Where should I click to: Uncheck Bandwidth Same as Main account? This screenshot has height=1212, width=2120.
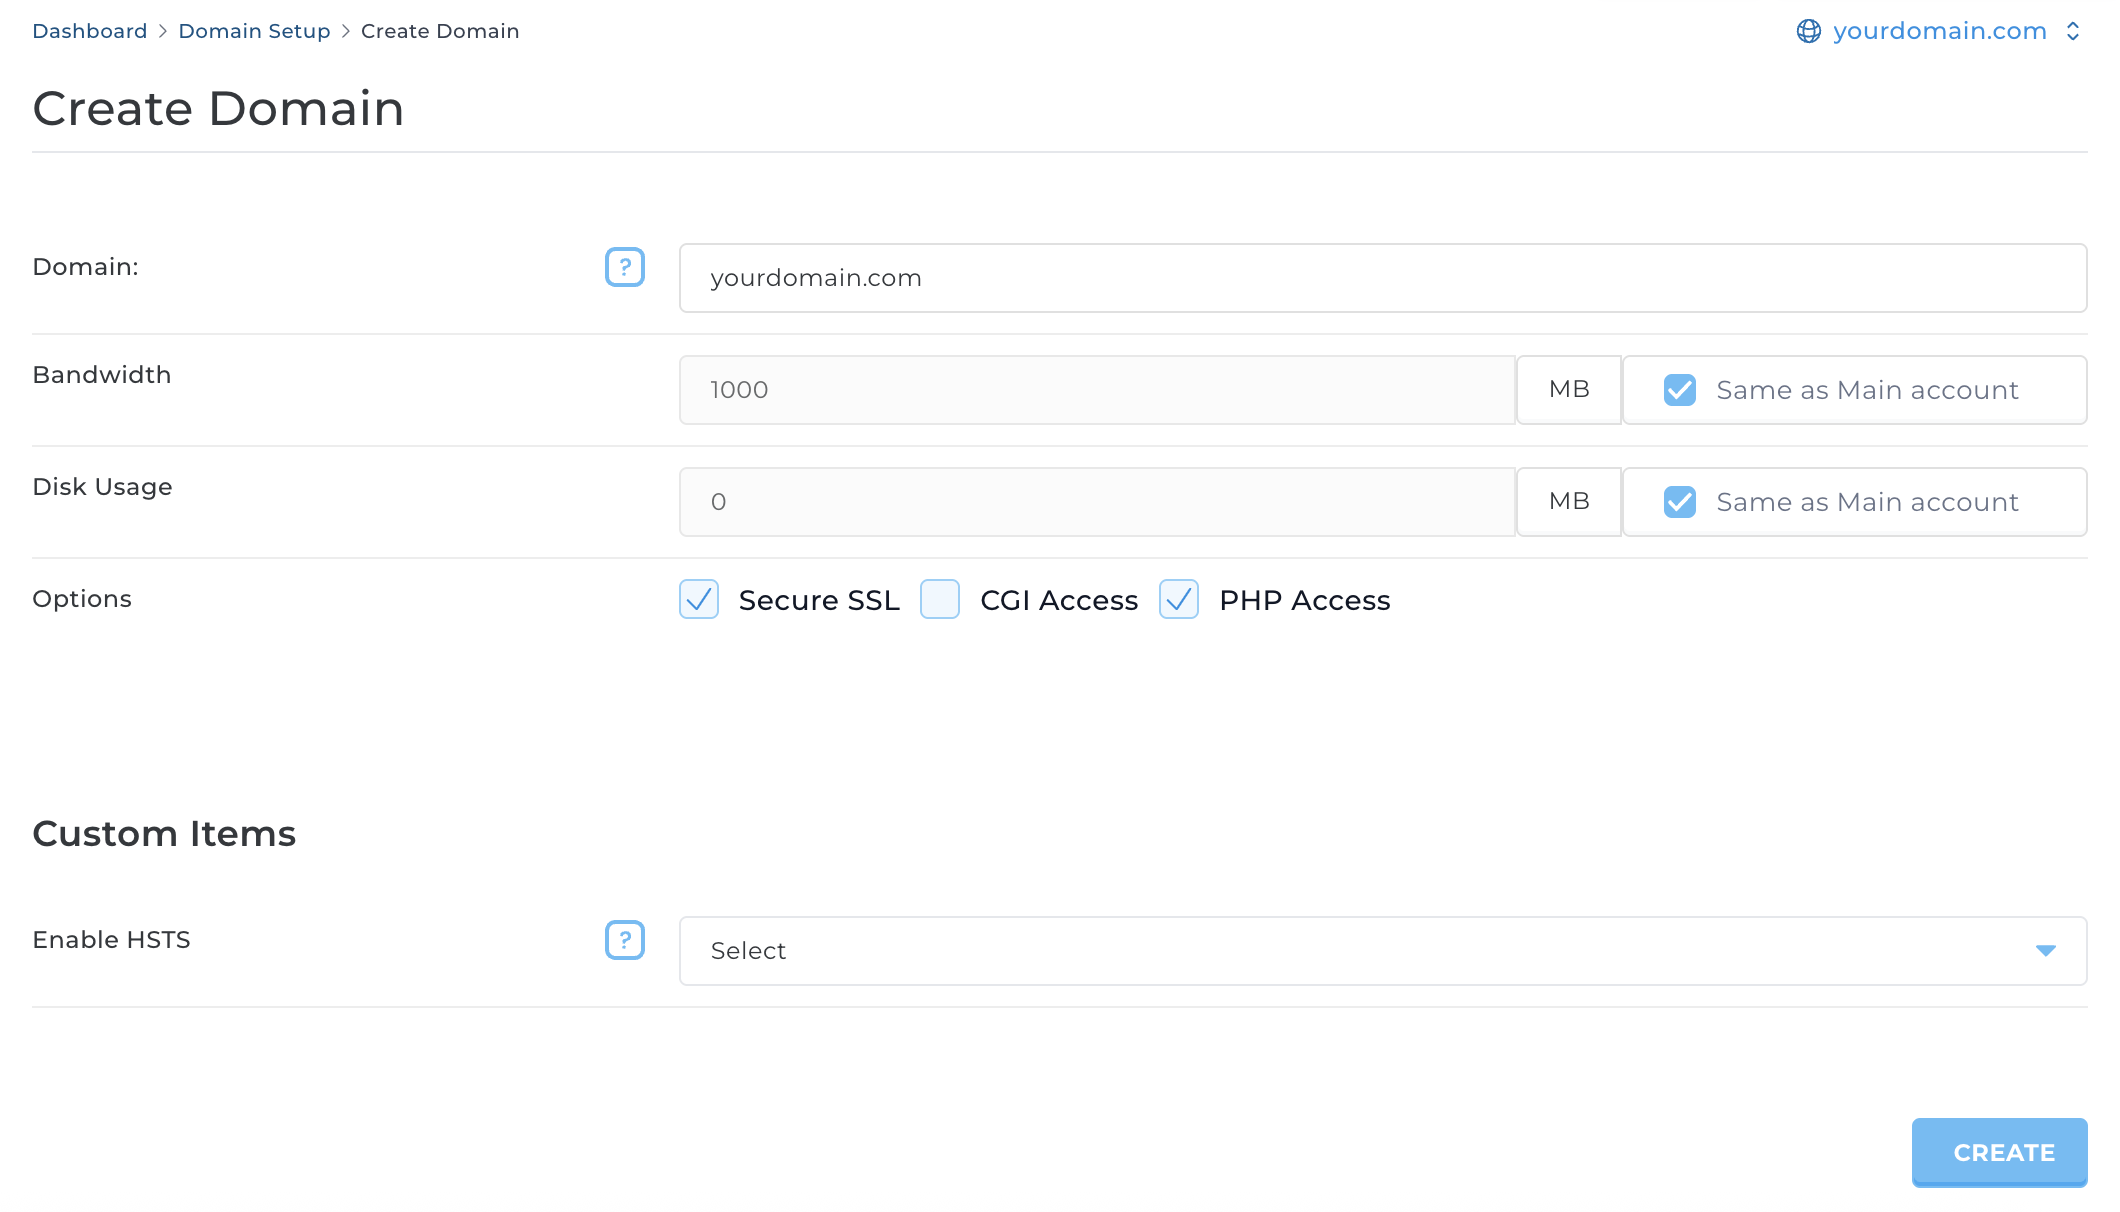coord(1680,390)
